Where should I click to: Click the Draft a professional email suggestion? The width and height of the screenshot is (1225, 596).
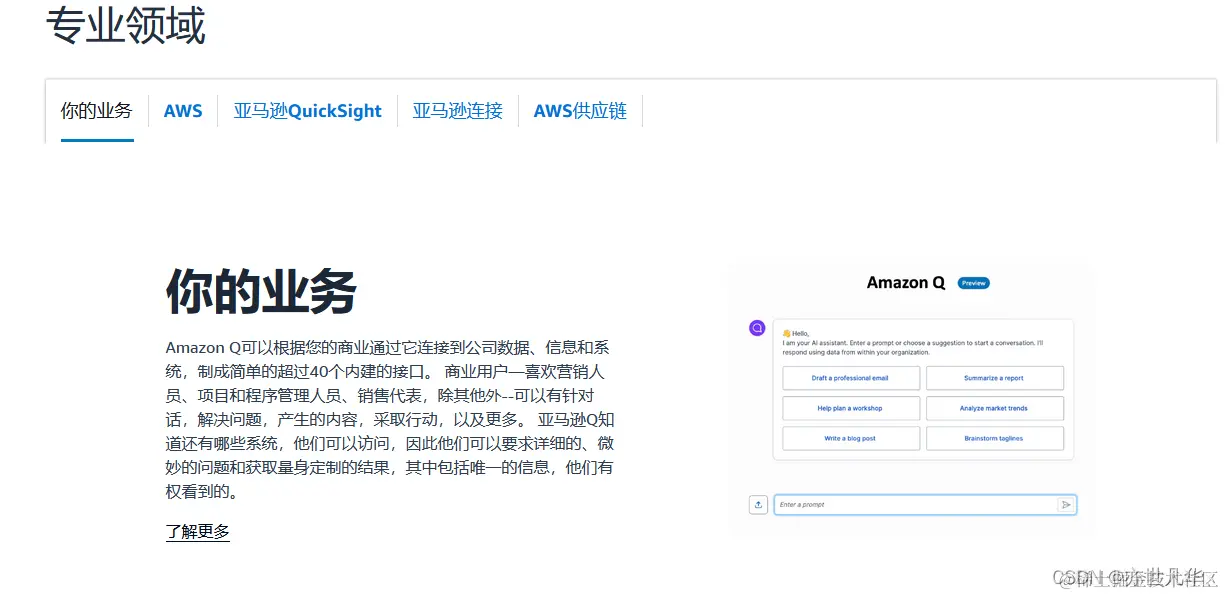pyautogui.click(x=850, y=378)
